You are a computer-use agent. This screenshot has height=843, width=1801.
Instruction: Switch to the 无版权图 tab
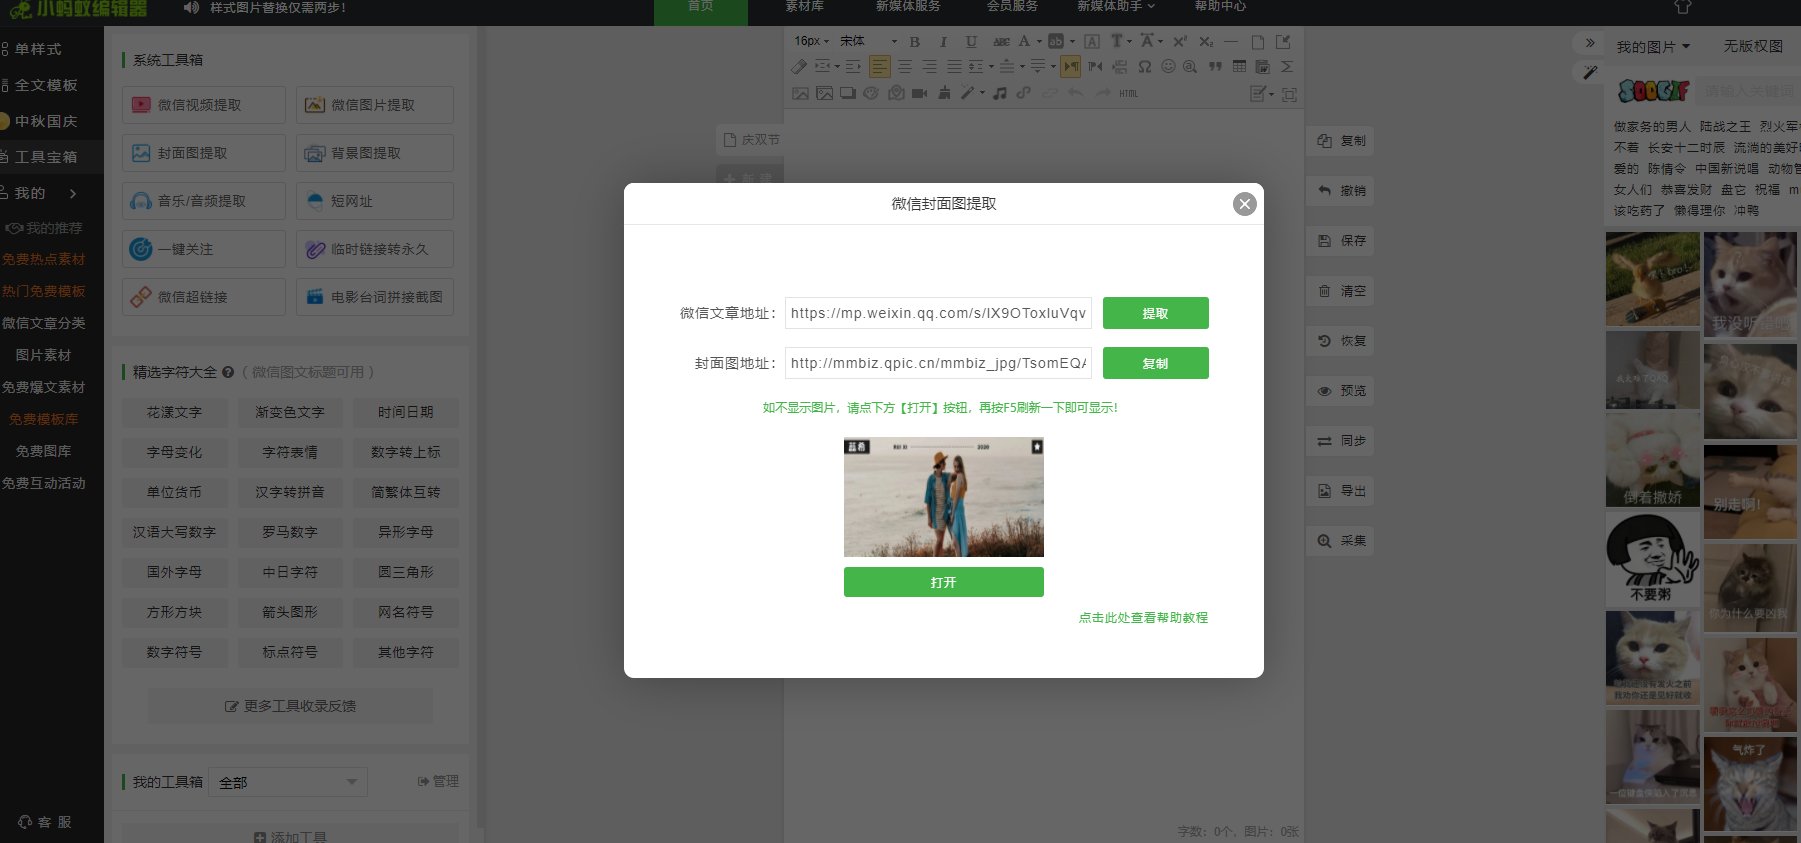click(x=1753, y=47)
